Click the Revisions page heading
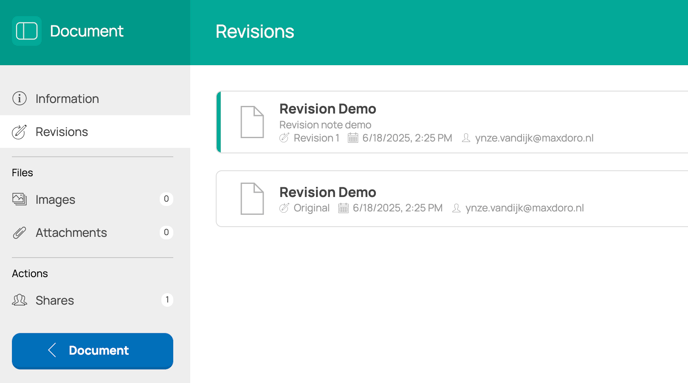Image resolution: width=688 pixels, height=383 pixels. coord(255,32)
